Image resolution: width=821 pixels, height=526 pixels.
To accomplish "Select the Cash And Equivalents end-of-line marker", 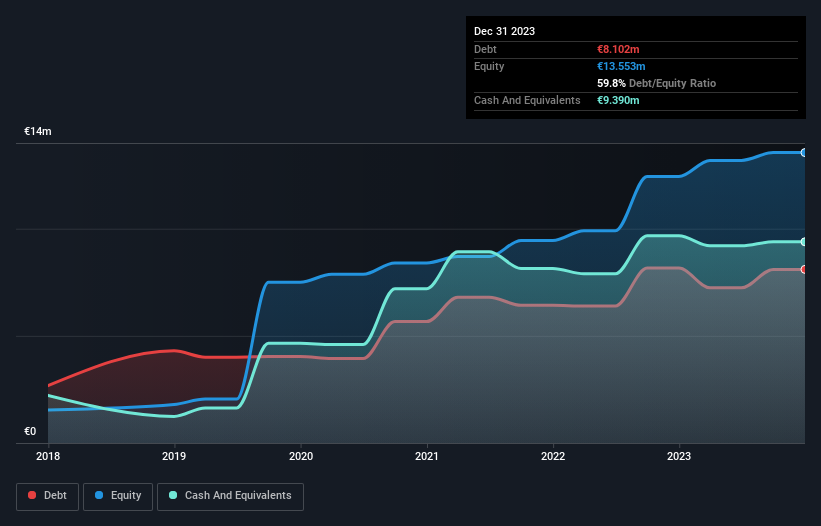I will (804, 242).
